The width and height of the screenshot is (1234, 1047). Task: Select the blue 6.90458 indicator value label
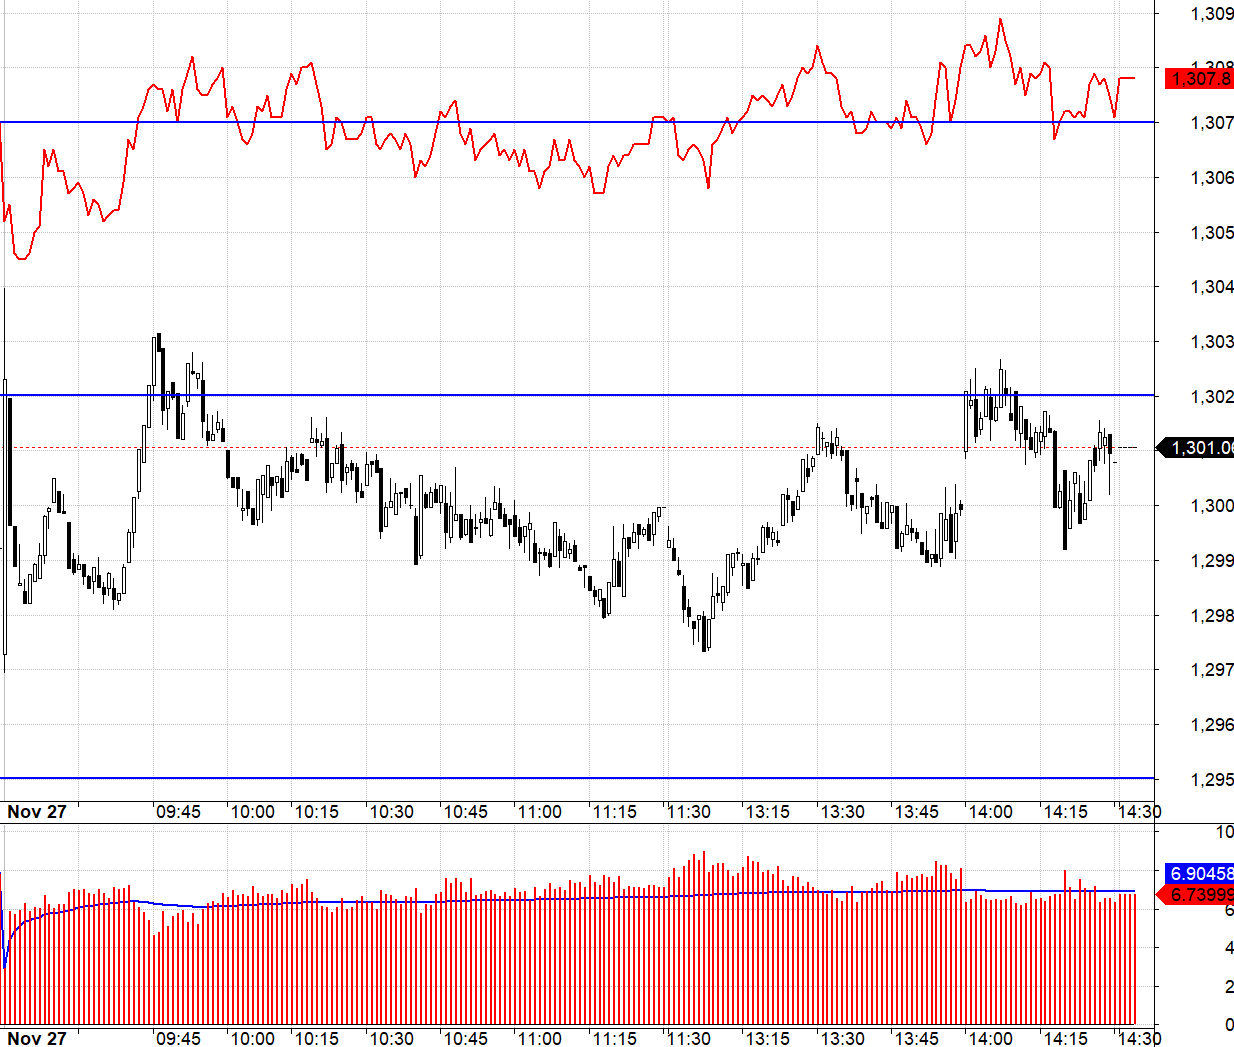pos(1200,874)
